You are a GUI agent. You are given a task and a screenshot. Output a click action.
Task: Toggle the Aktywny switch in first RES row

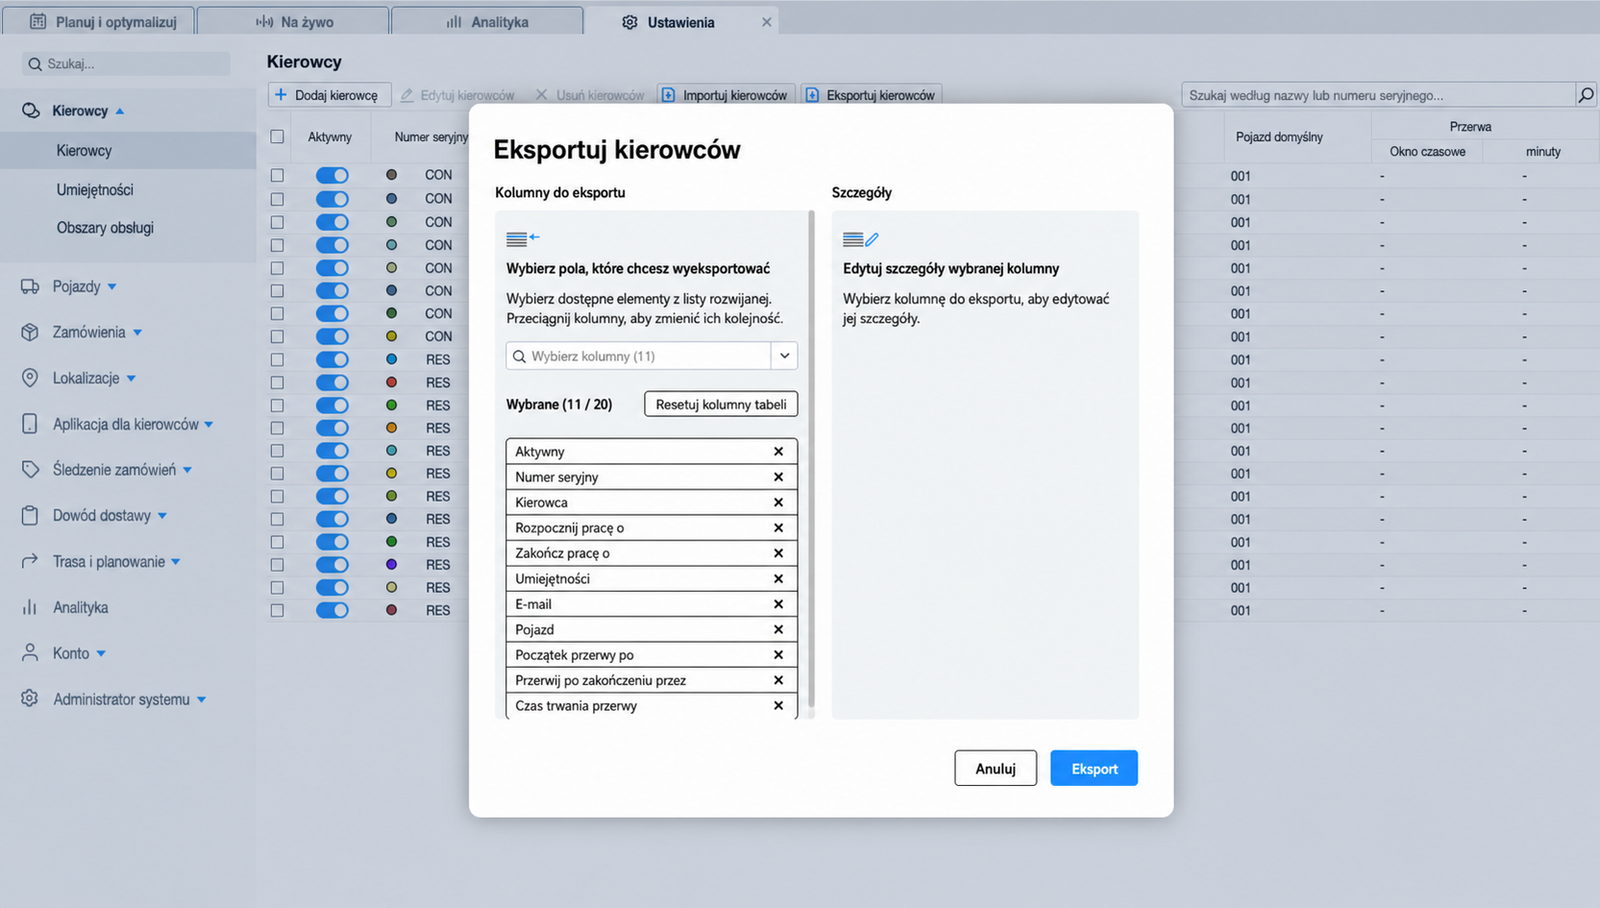pos(332,359)
